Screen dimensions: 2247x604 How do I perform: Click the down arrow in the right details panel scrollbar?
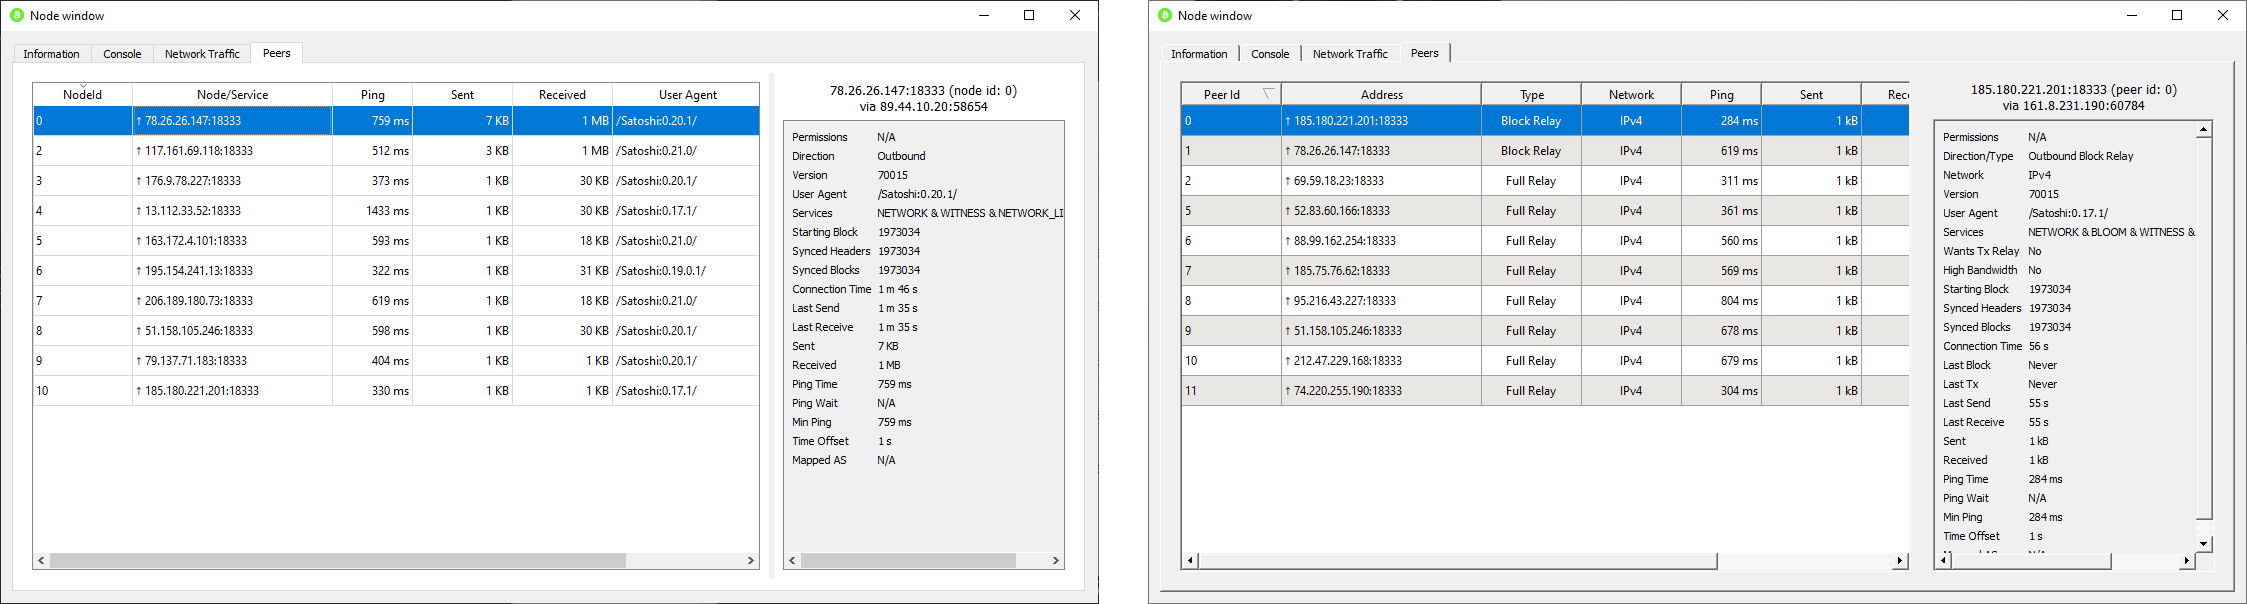click(x=2204, y=543)
